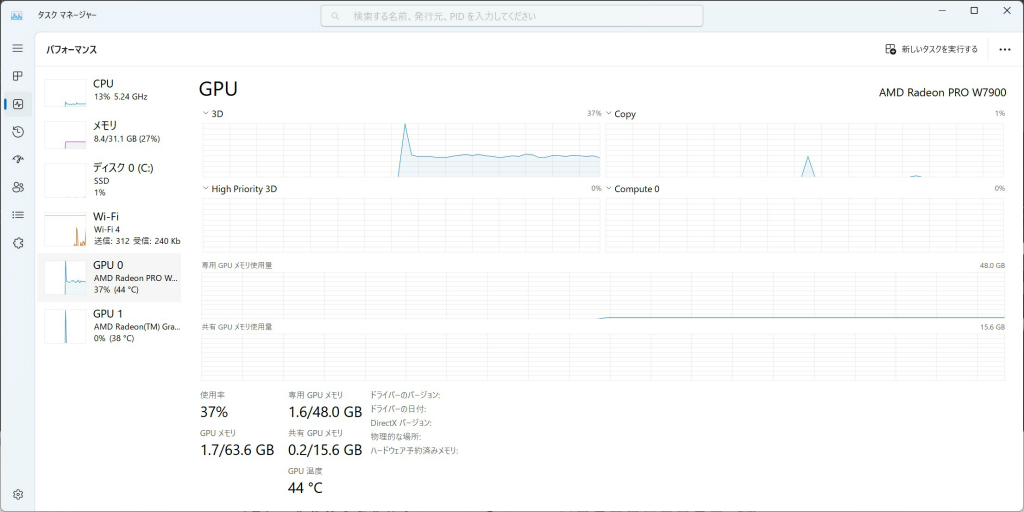Open the App history clock icon

point(18,132)
